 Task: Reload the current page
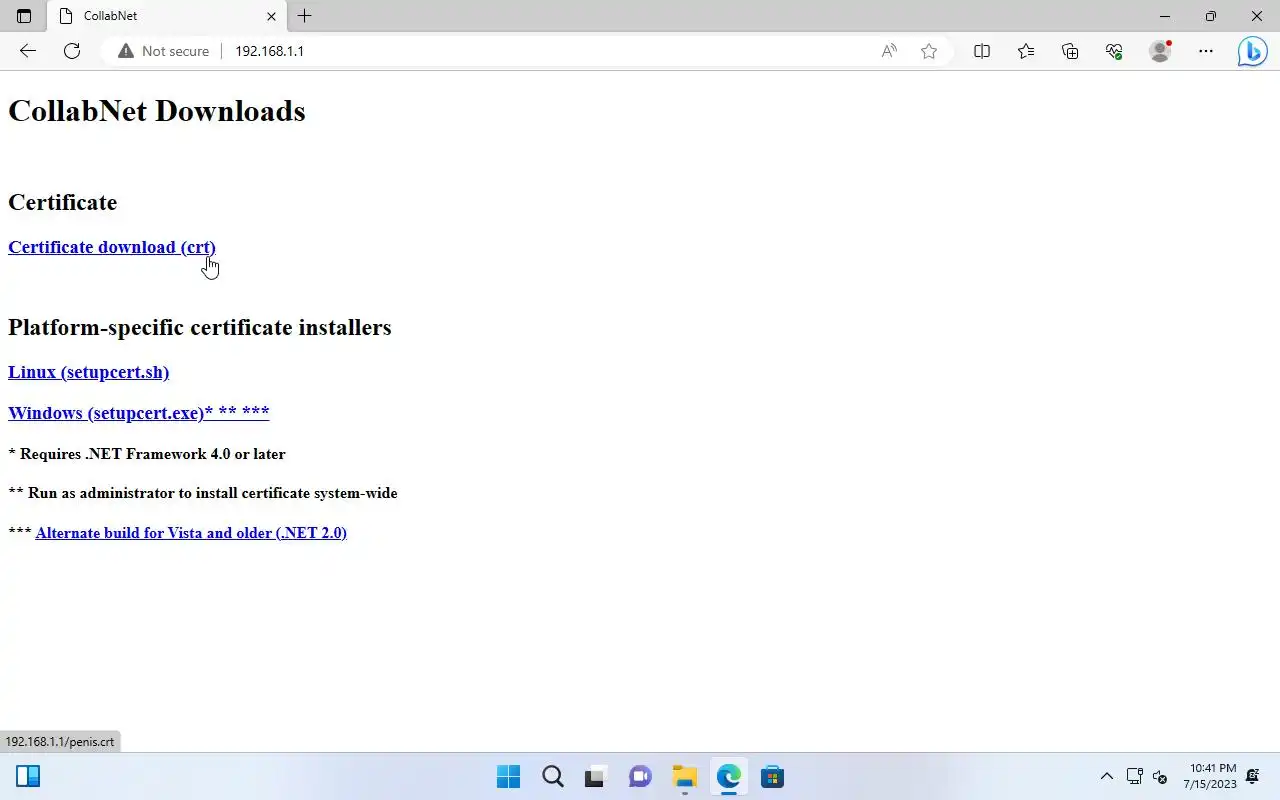click(x=72, y=51)
